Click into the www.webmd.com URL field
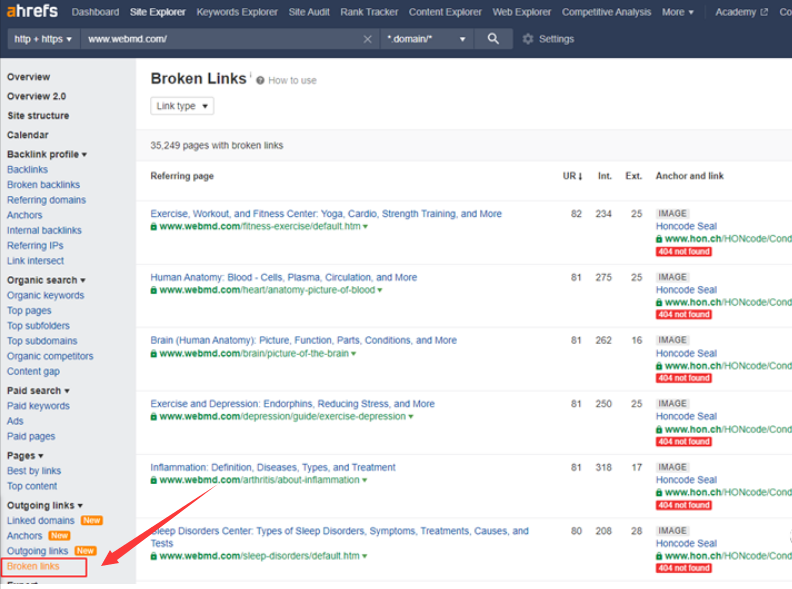 click(x=220, y=39)
